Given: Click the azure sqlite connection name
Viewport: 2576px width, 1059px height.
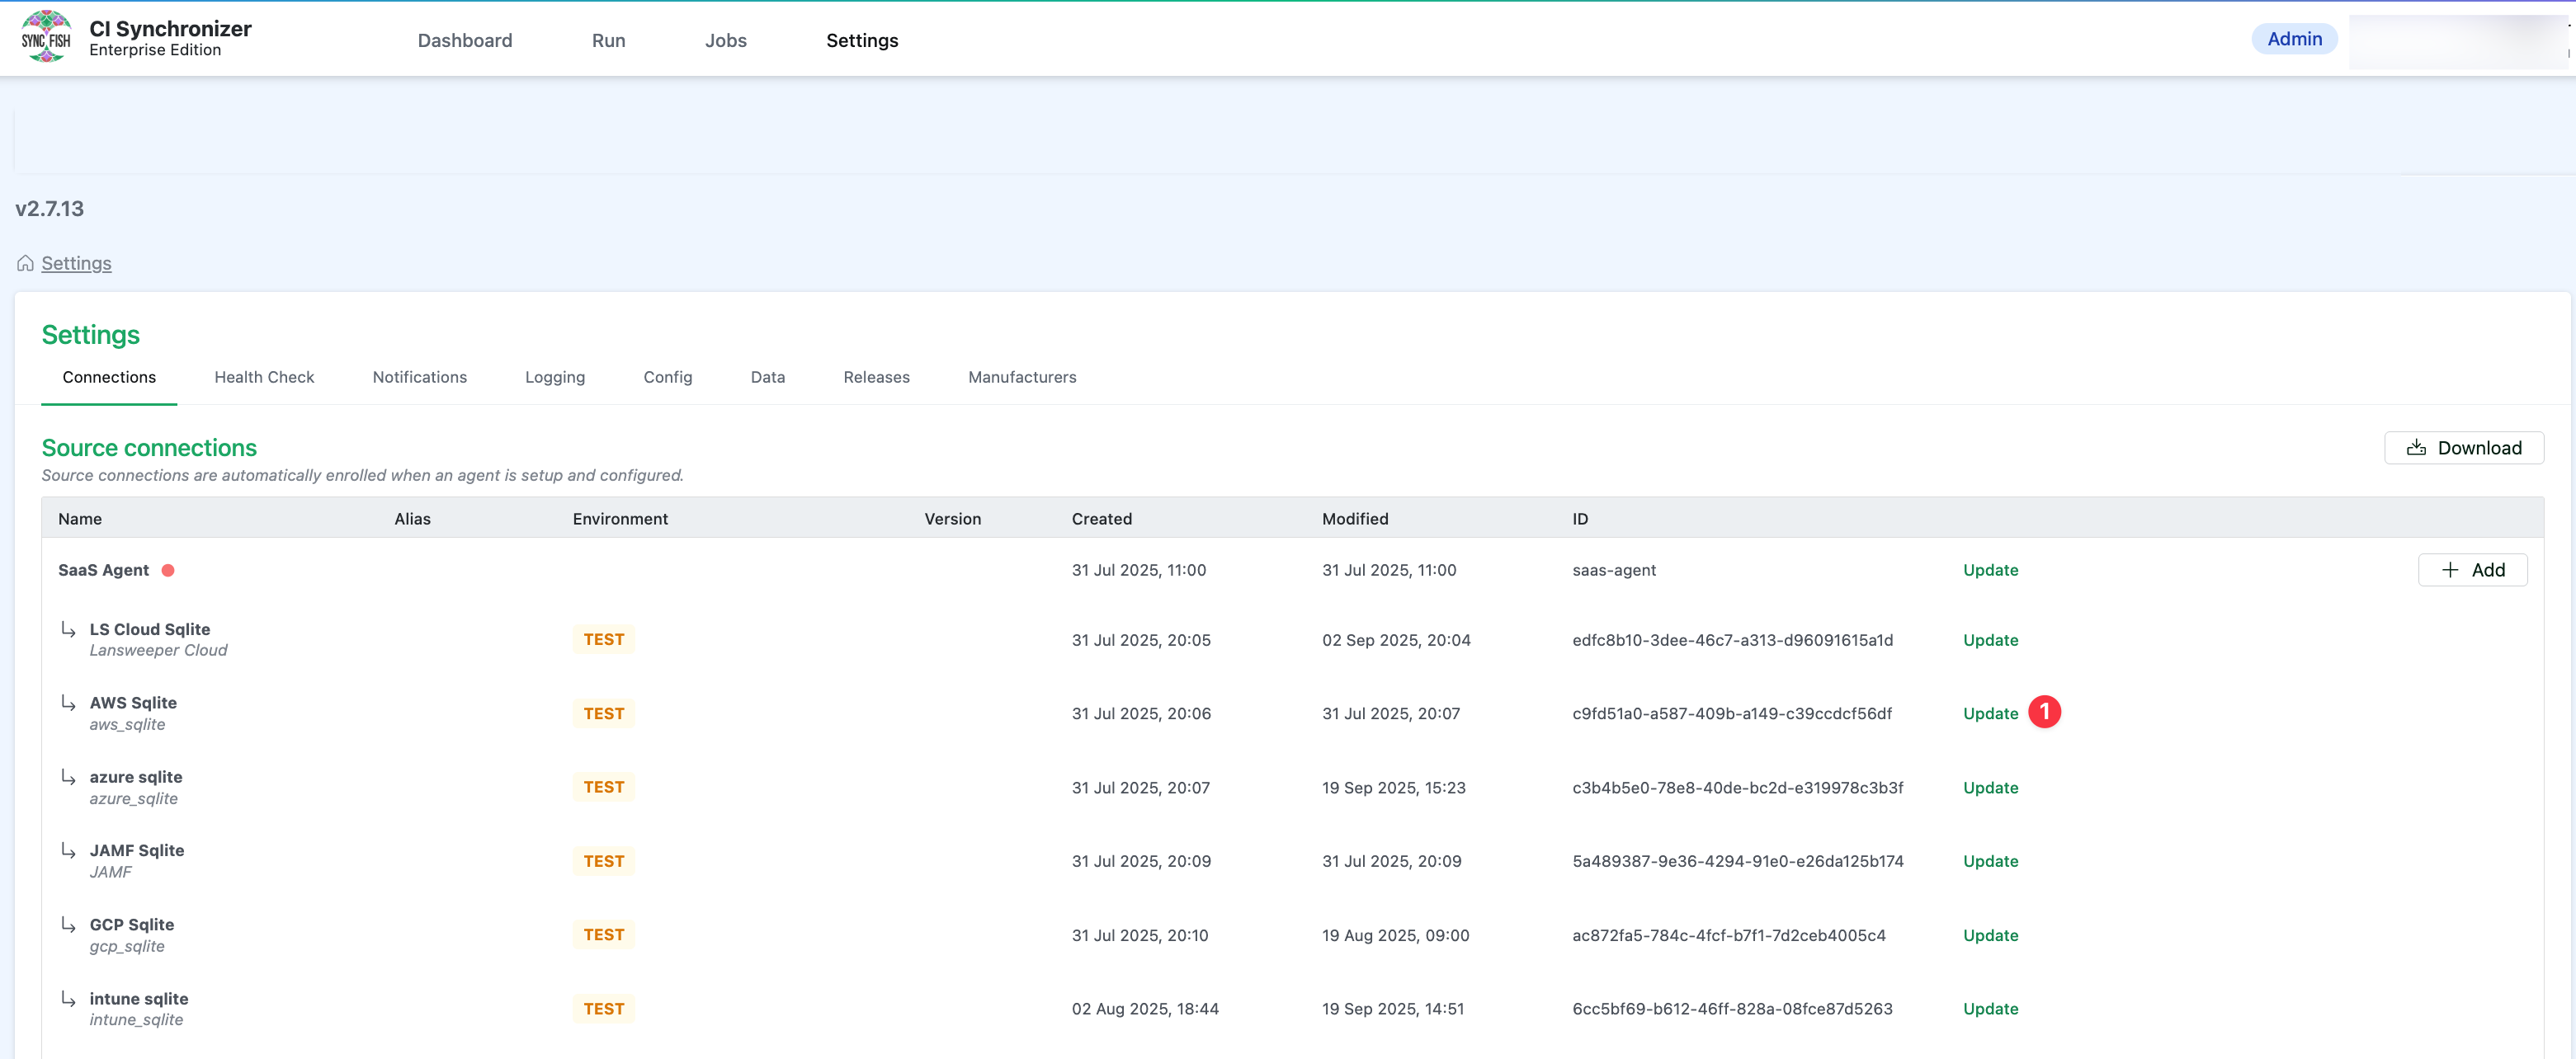Looking at the screenshot, I should click(x=136, y=777).
